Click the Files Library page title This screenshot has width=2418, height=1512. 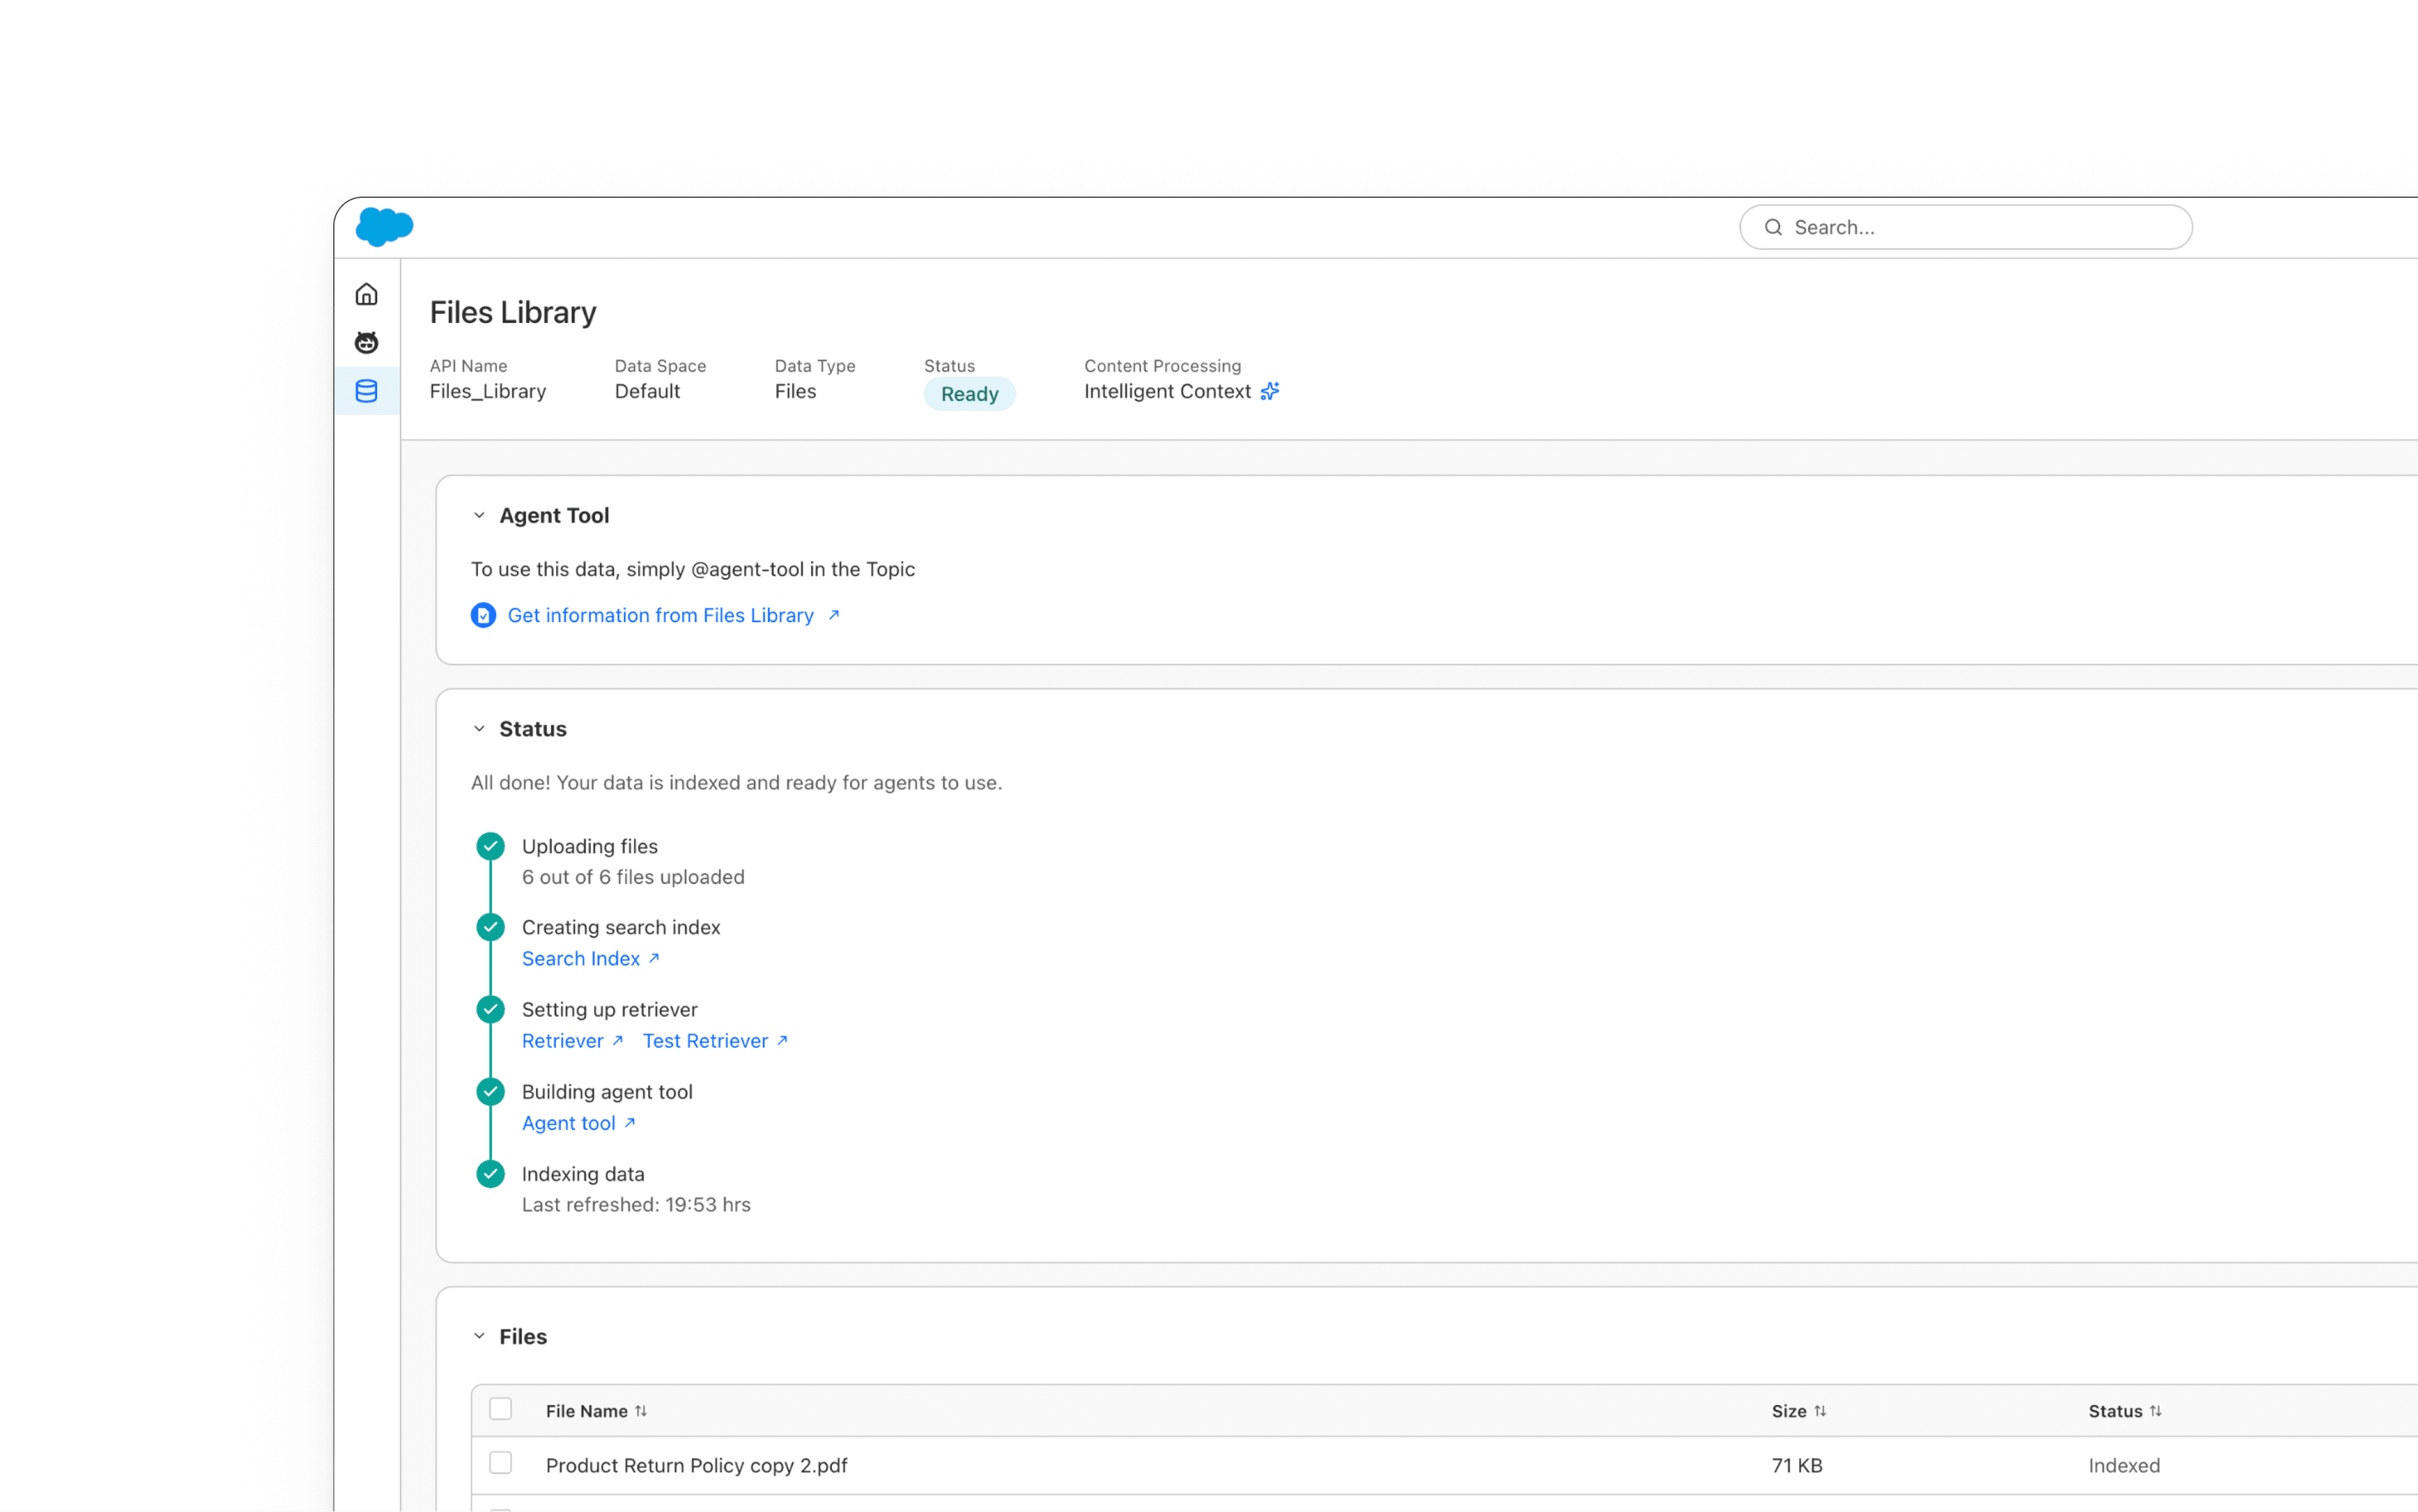click(513, 312)
